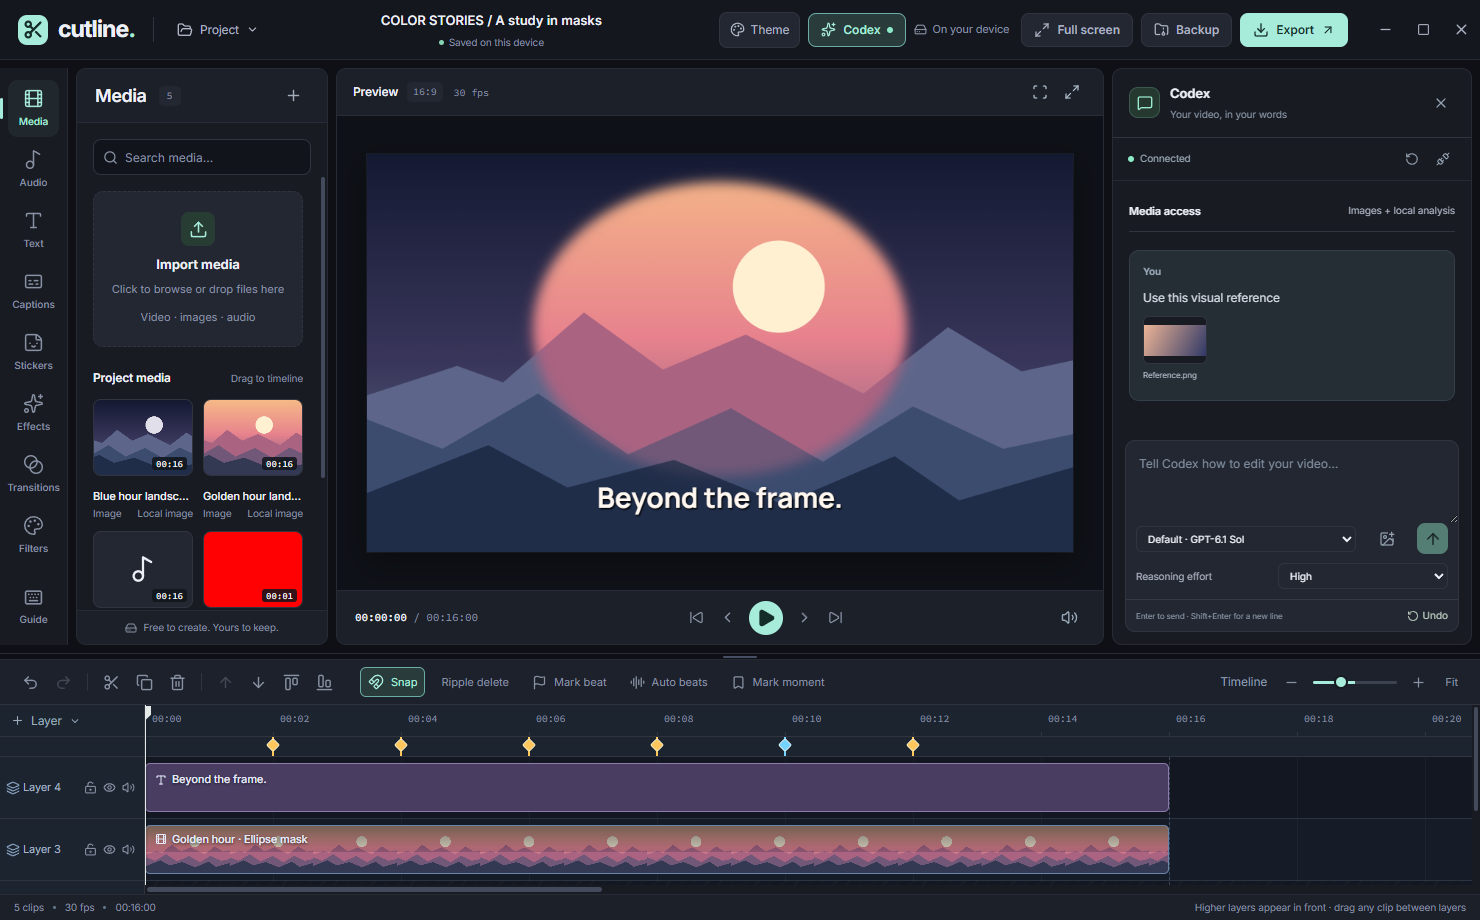Expand the add Layer dropdown

[46, 721]
